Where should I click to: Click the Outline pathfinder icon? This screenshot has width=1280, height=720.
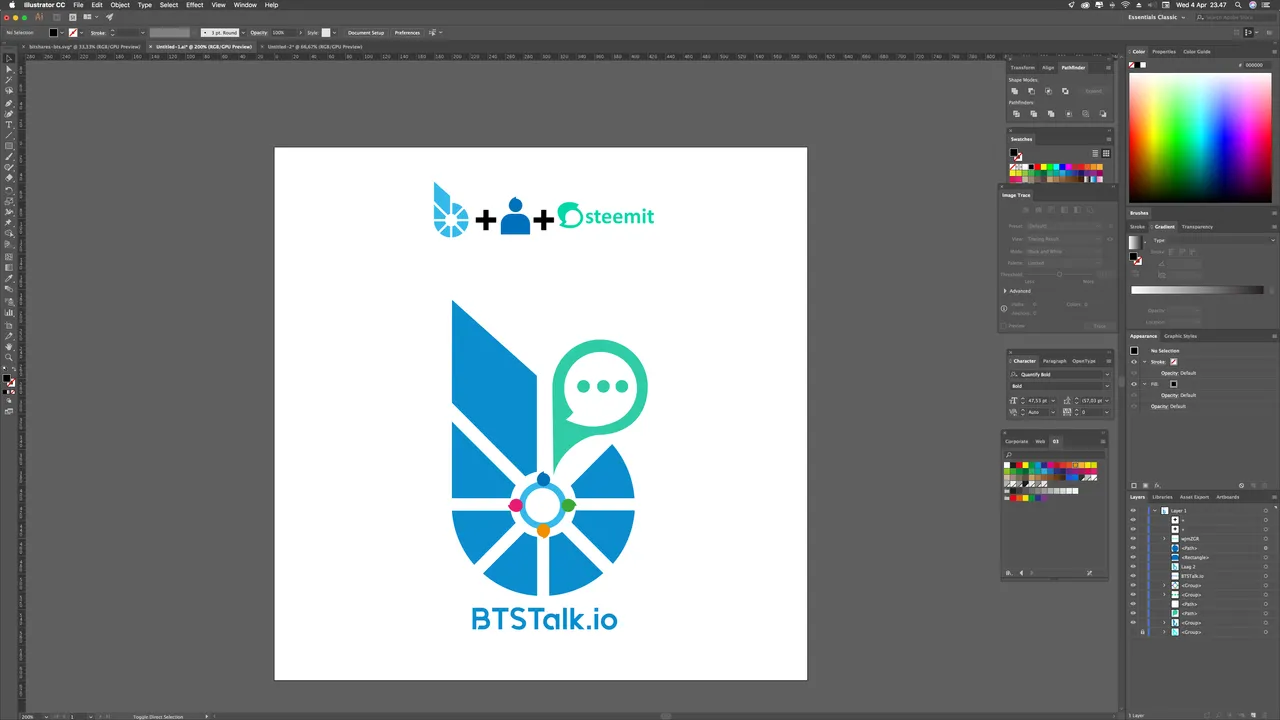click(1085, 114)
